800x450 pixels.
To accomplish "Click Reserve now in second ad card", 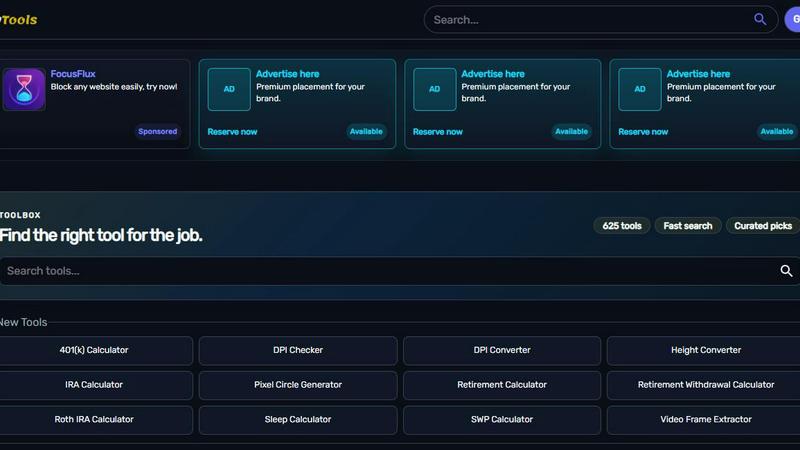I will [438, 132].
